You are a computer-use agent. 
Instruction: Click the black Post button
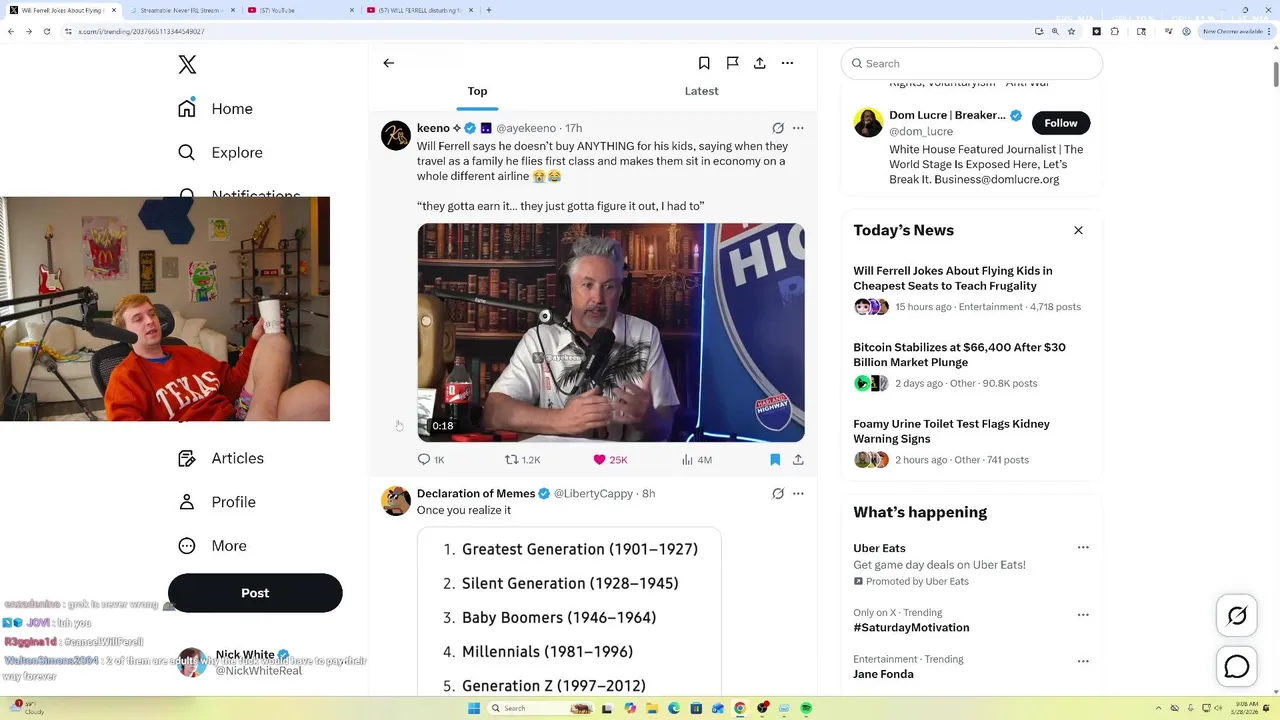coord(255,593)
